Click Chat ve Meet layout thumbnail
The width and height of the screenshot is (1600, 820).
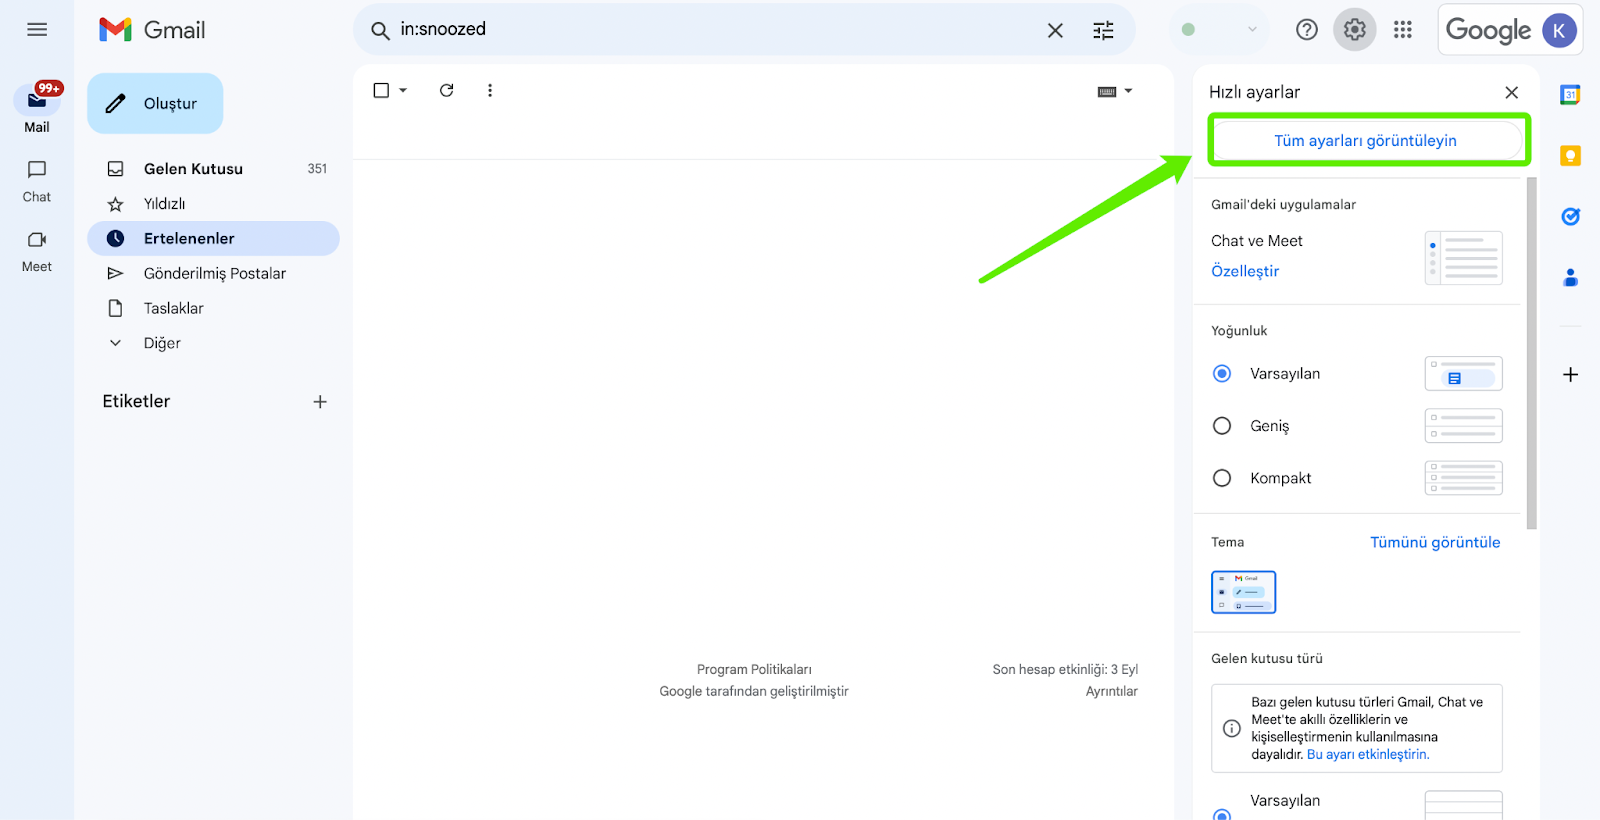[x=1463, y=258]
